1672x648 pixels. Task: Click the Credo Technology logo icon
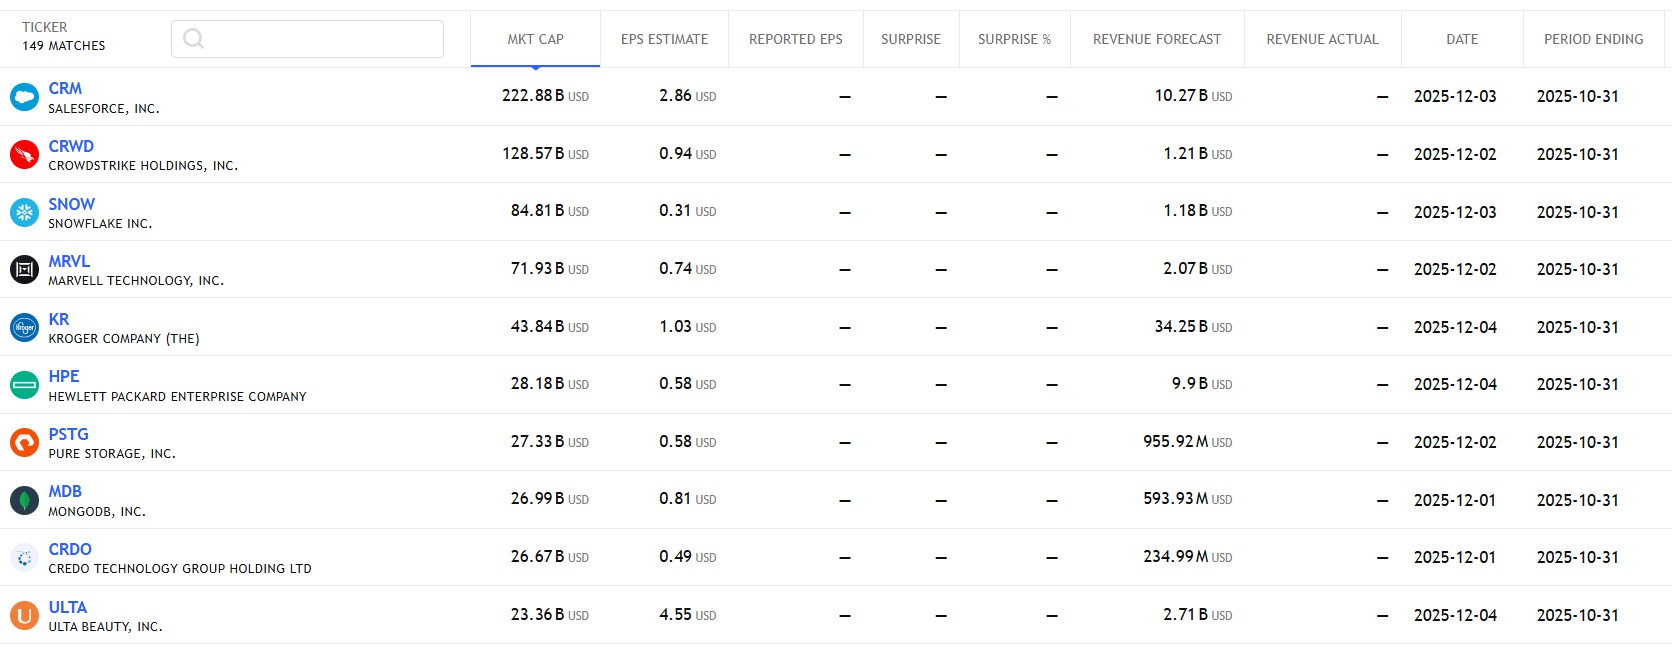coord(24,558)
